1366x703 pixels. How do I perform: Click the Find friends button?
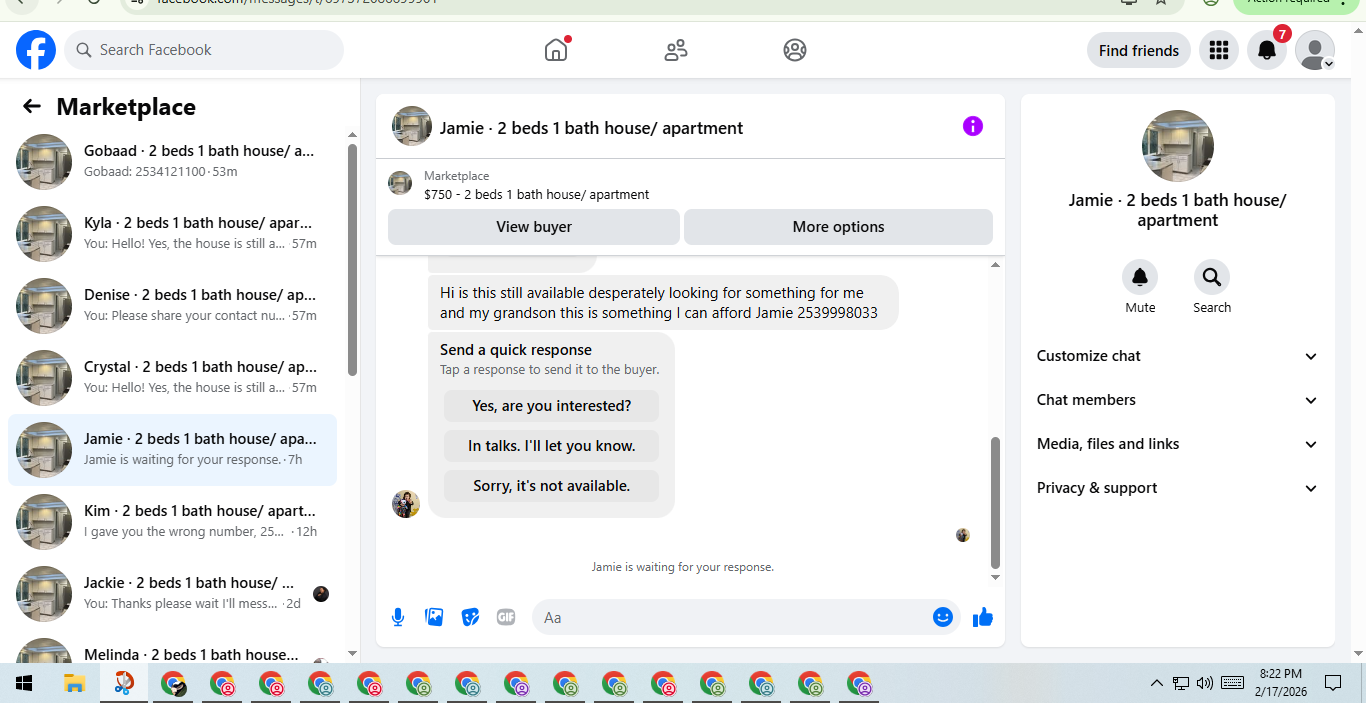1139,50
